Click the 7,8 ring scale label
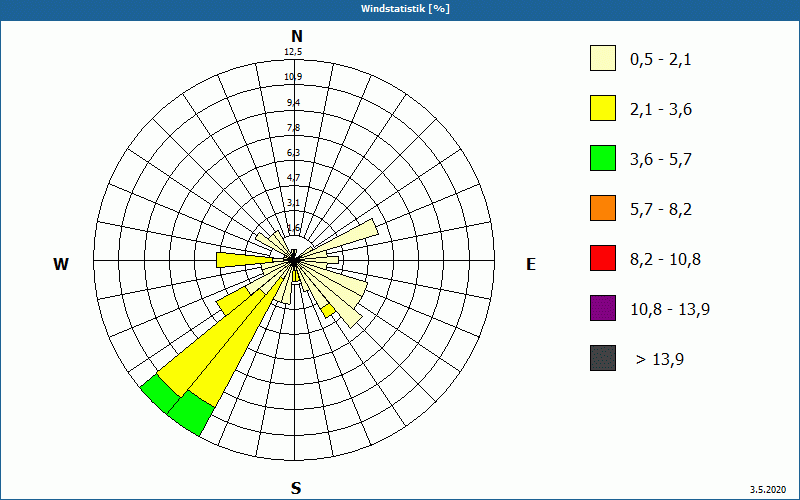 point(294,128)
